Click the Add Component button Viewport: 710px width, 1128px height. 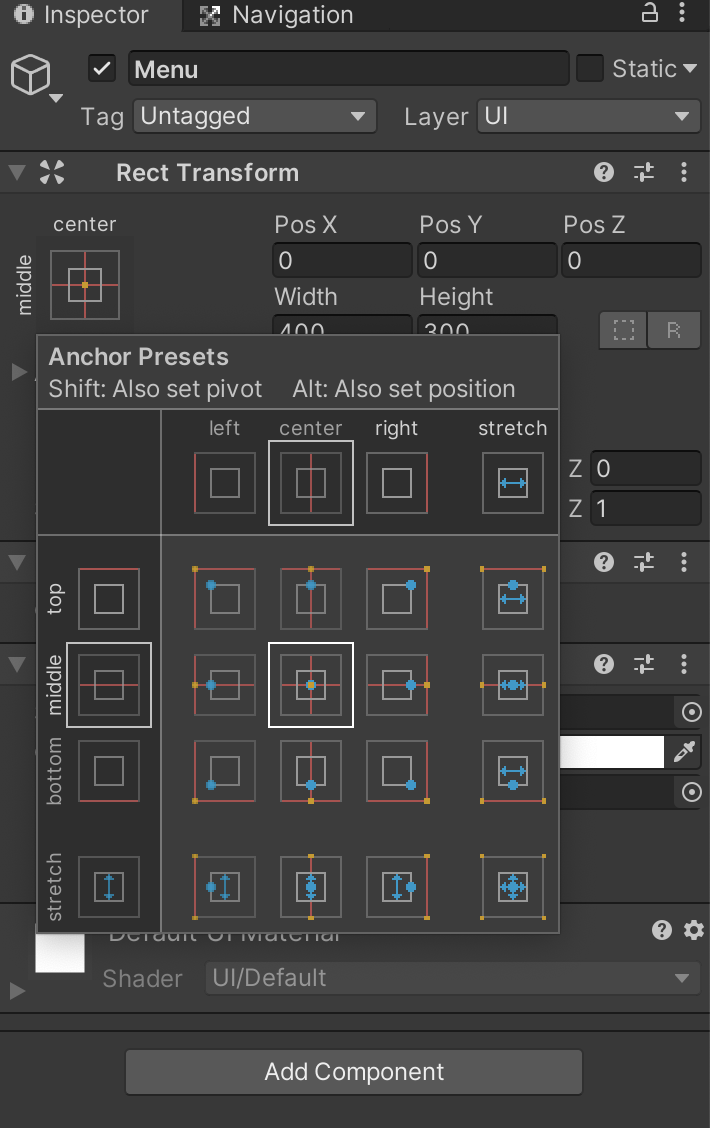(x=354, y=1072)
